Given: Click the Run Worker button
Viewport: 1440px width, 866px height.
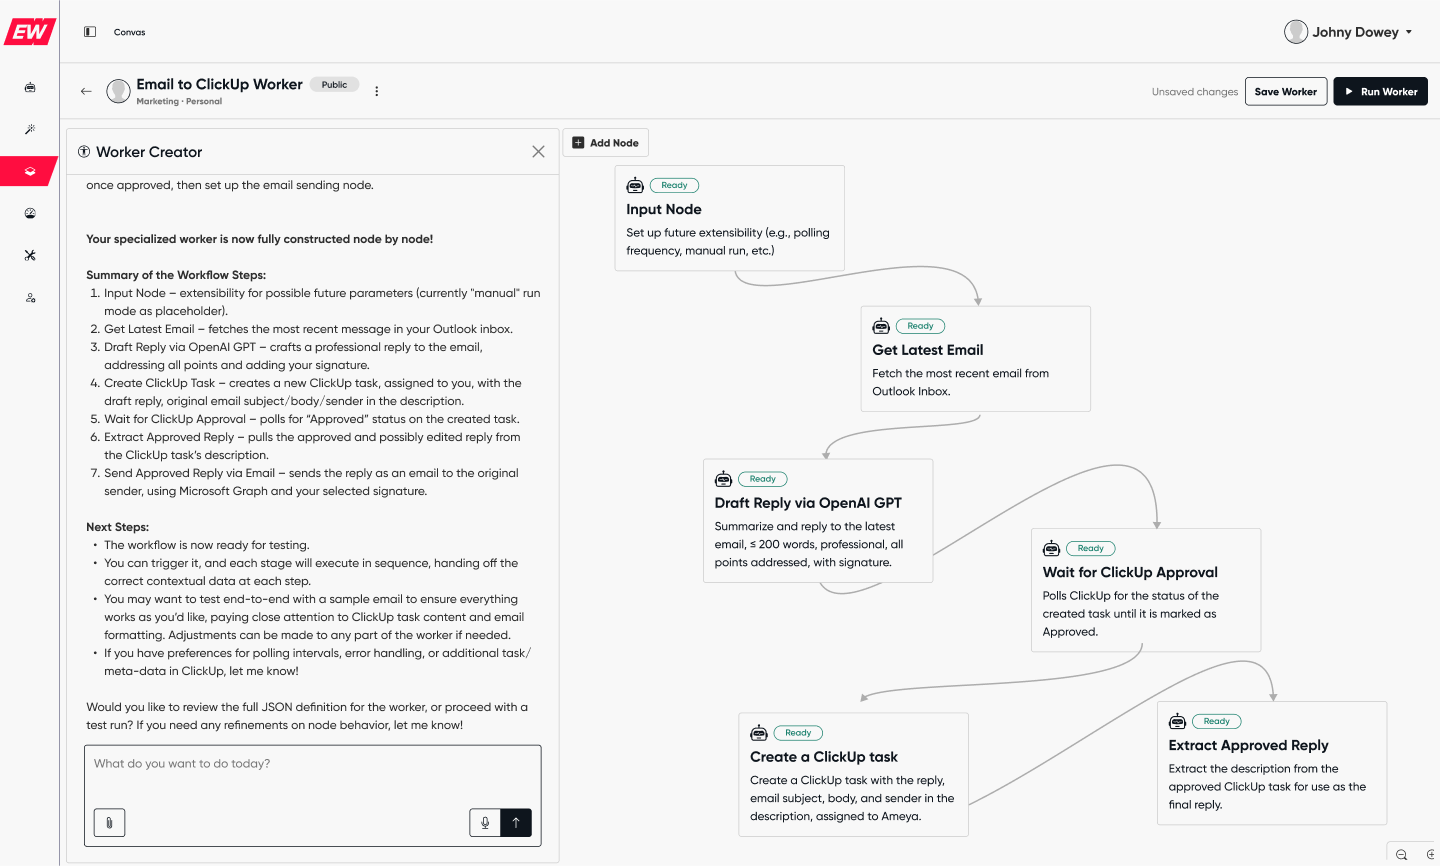Looking at the screenshot, I should point(1380,91).
